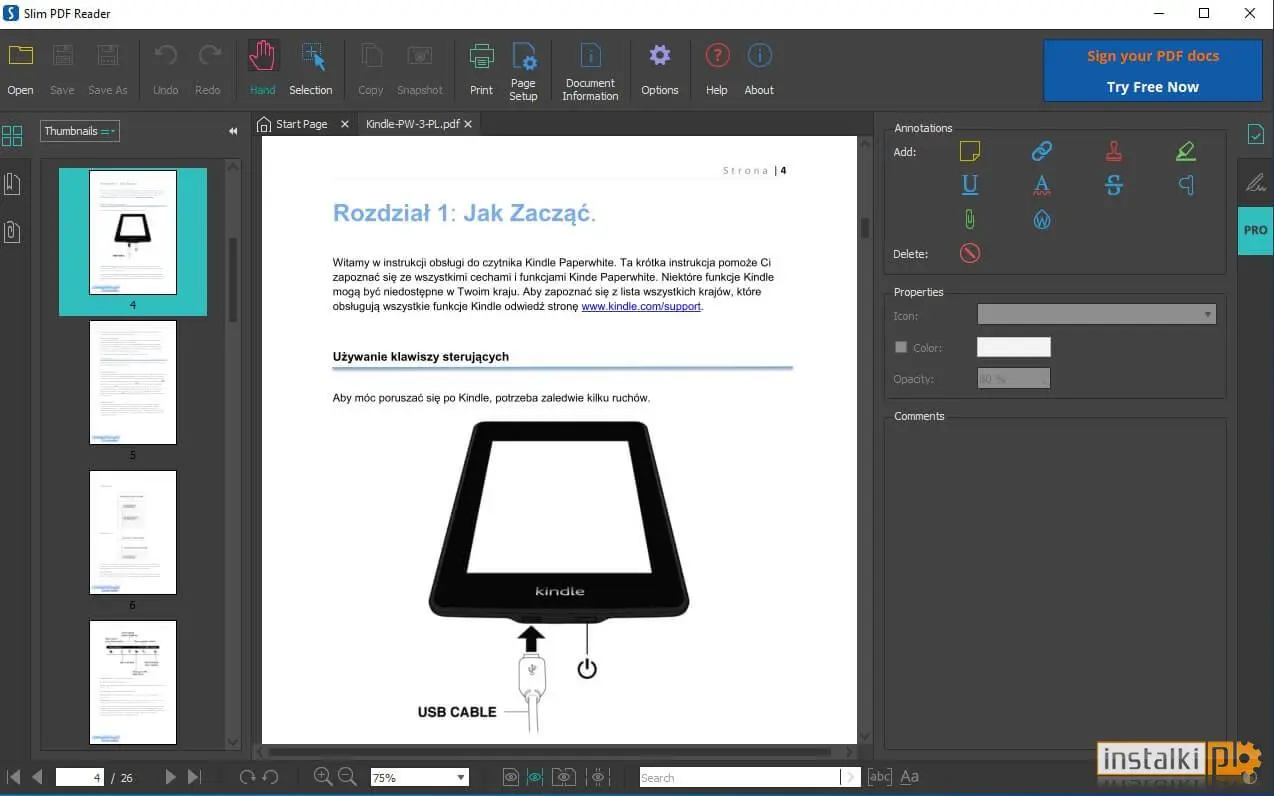Open the document check panel tab

click(1255, 133)
